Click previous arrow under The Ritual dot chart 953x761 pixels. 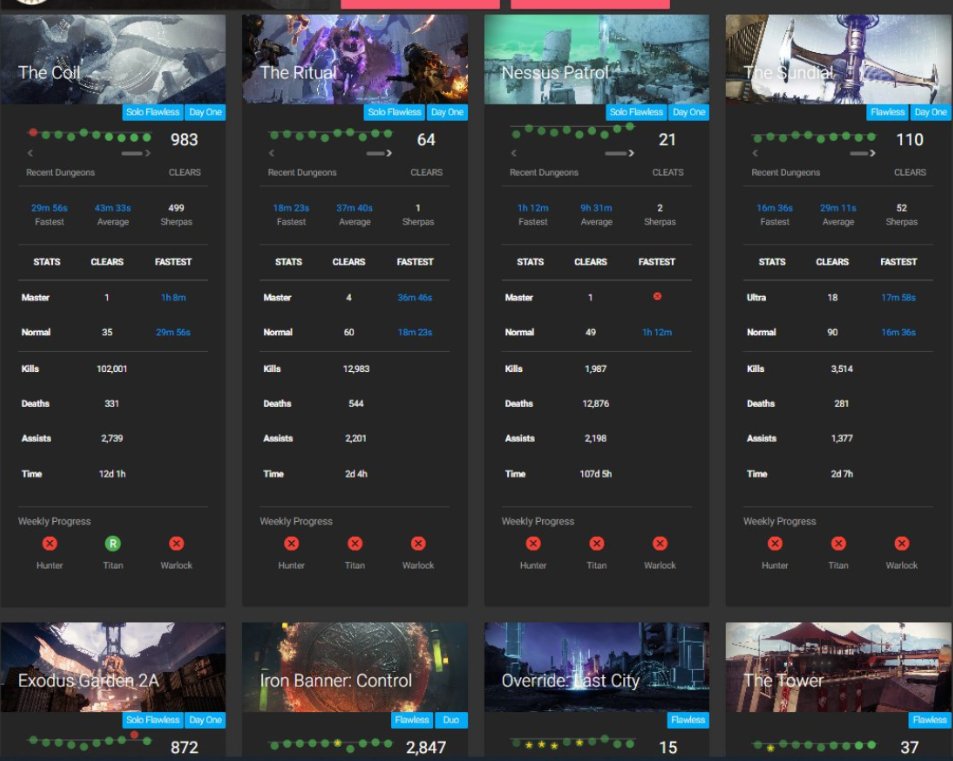click(x=272, y=153)
